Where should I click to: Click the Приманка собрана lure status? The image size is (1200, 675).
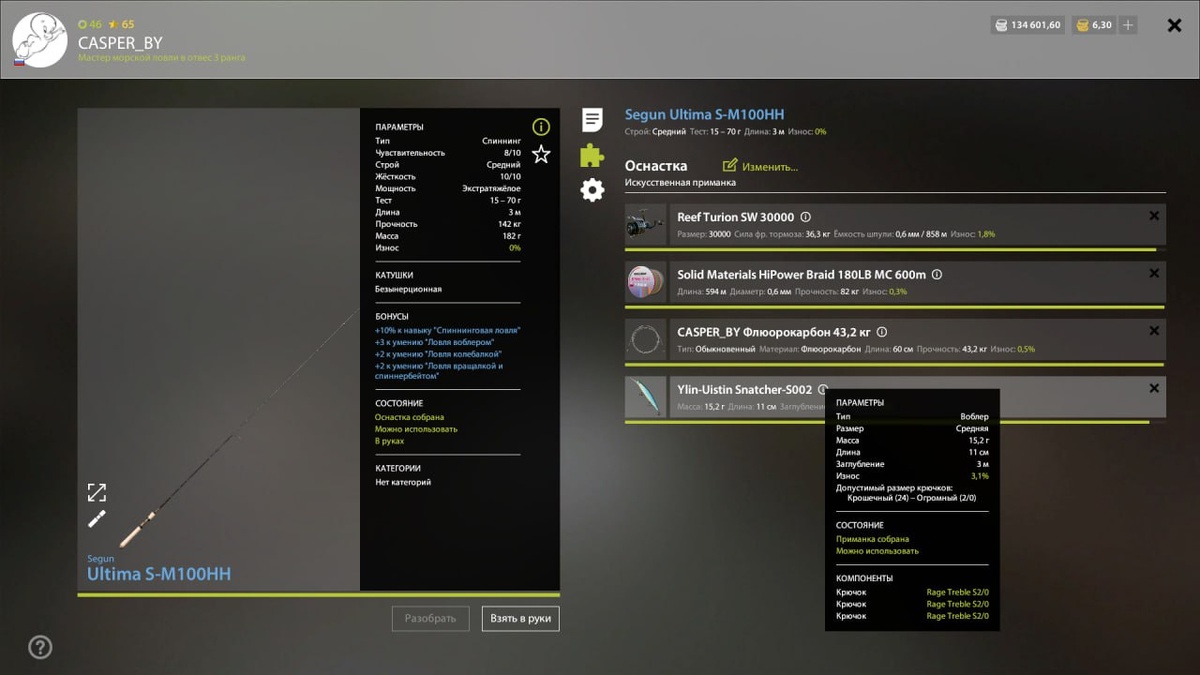[872, 539]
